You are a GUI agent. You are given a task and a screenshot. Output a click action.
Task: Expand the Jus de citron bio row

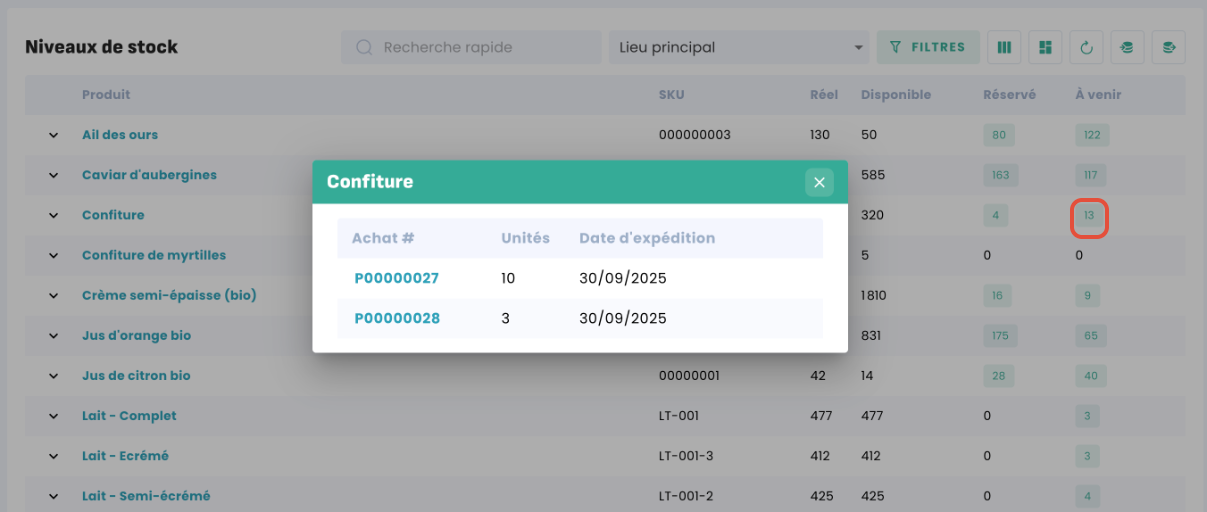54,376
